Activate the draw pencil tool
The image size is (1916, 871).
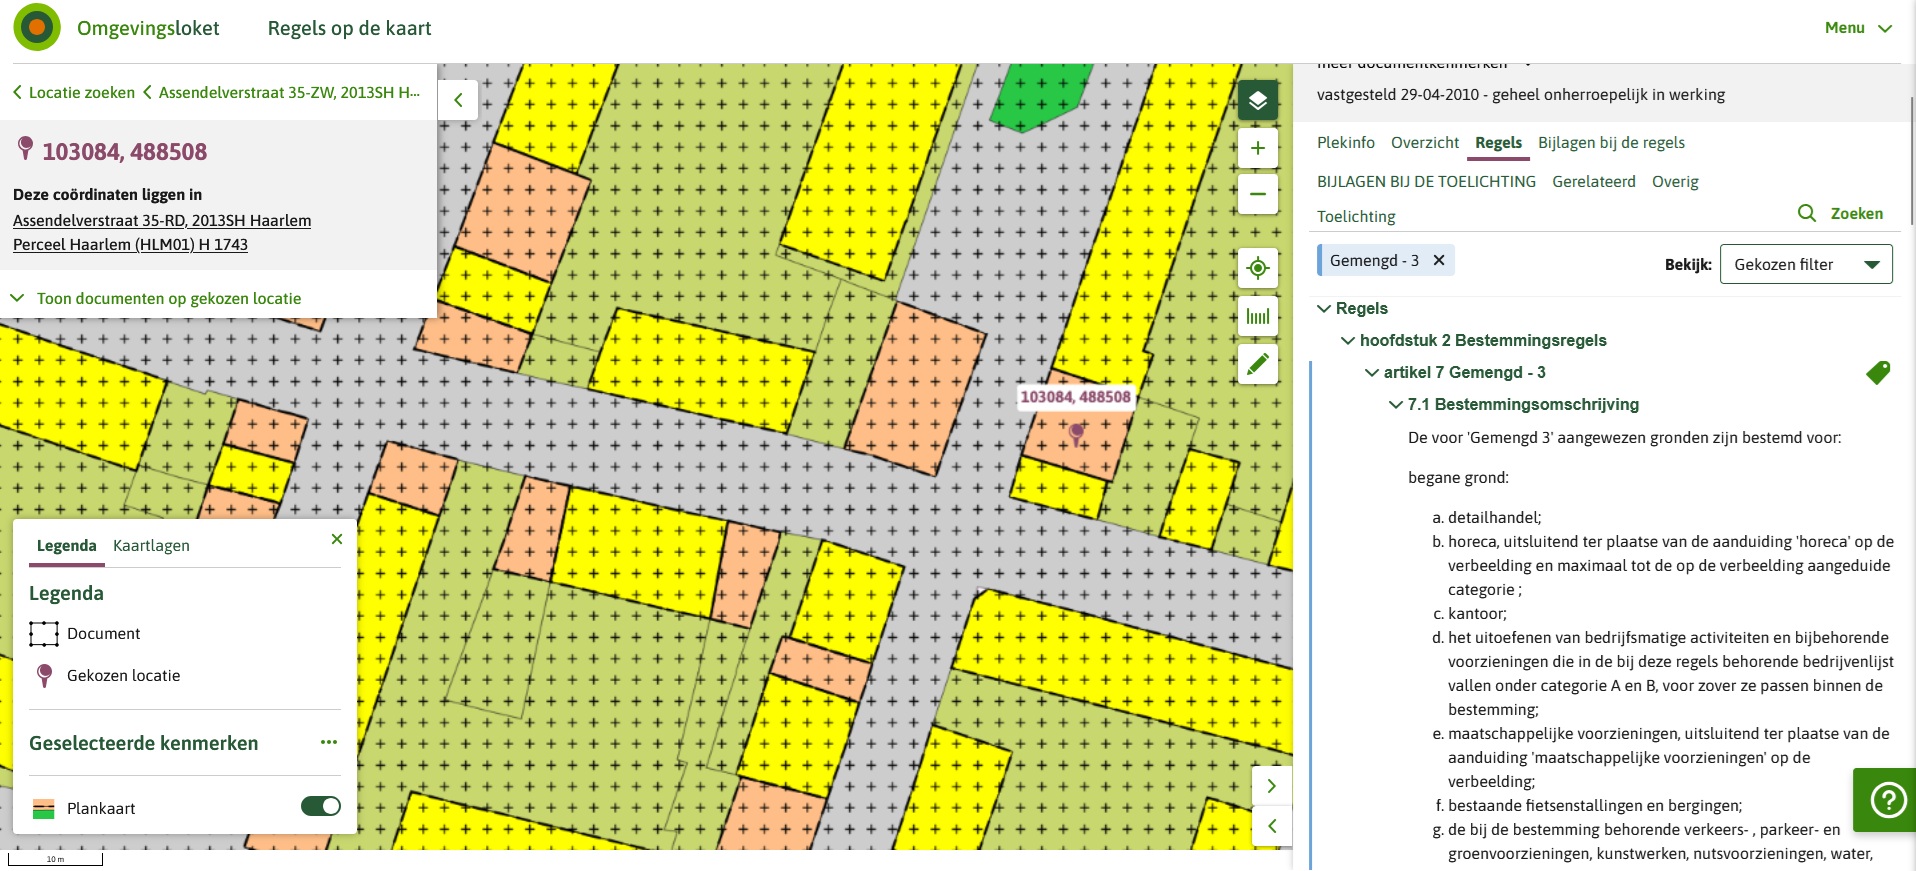click(x=1258, y=363)
